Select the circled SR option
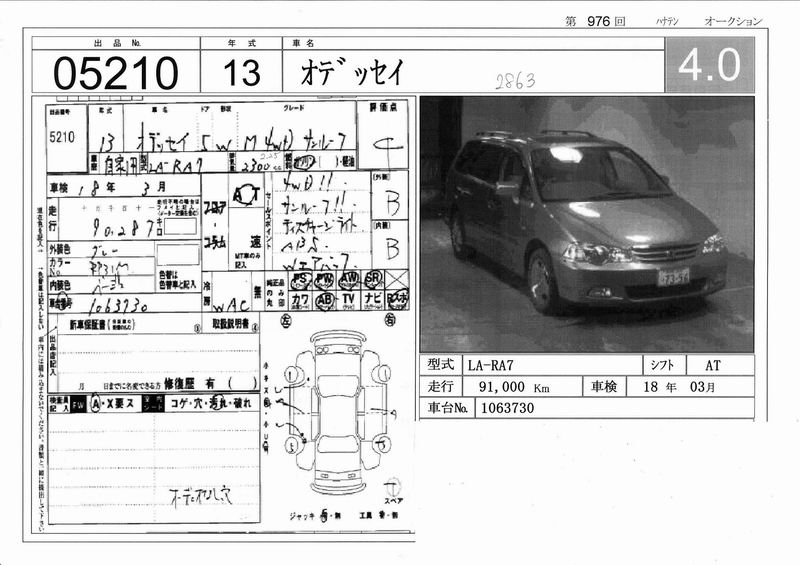The height and width of the screenshot is (565, 800). click(x=373, y=279)
